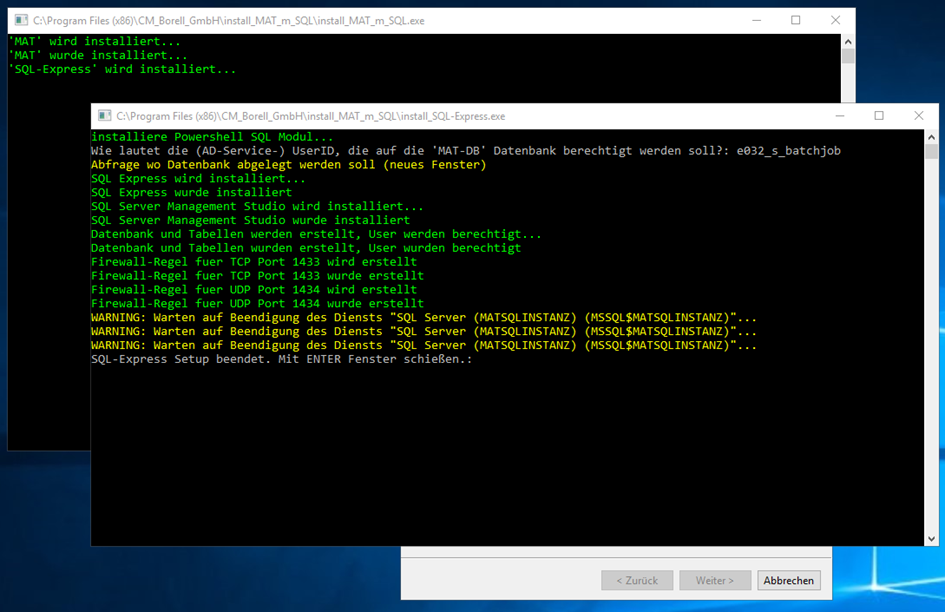Click scroll-up arrow in SQL-Express console
Screen dimensions: 945x612
point(931,137)
